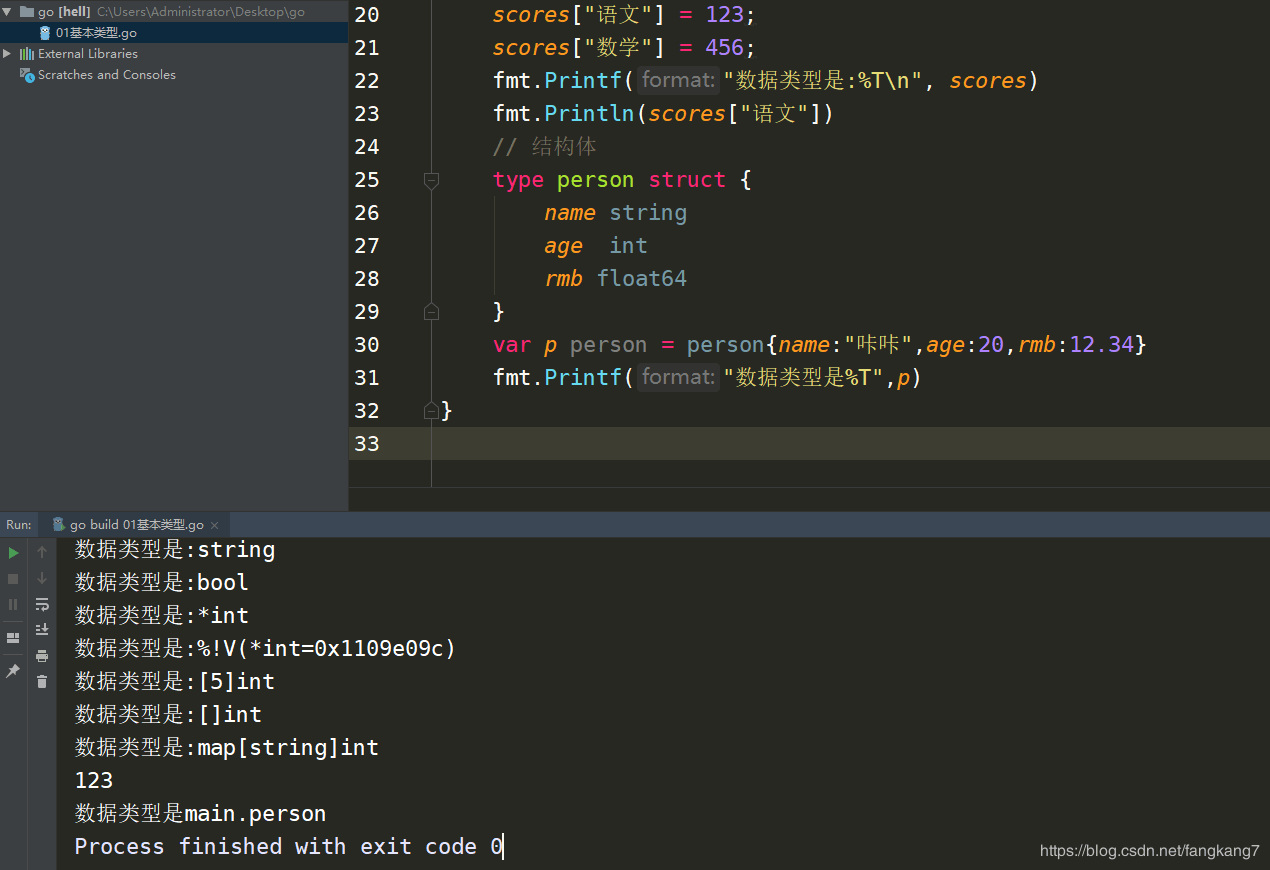Click output line '数据类型是:bool'
The width and height of the screenshot is (1270, 870).
tap(162, 583)
